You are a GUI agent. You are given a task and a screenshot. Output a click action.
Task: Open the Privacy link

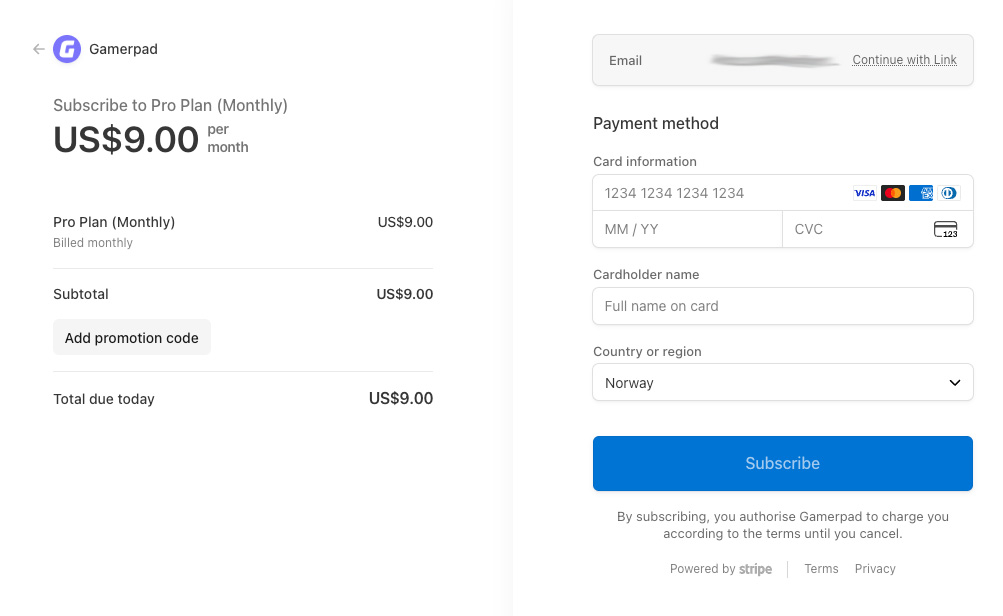pos(875,569)
